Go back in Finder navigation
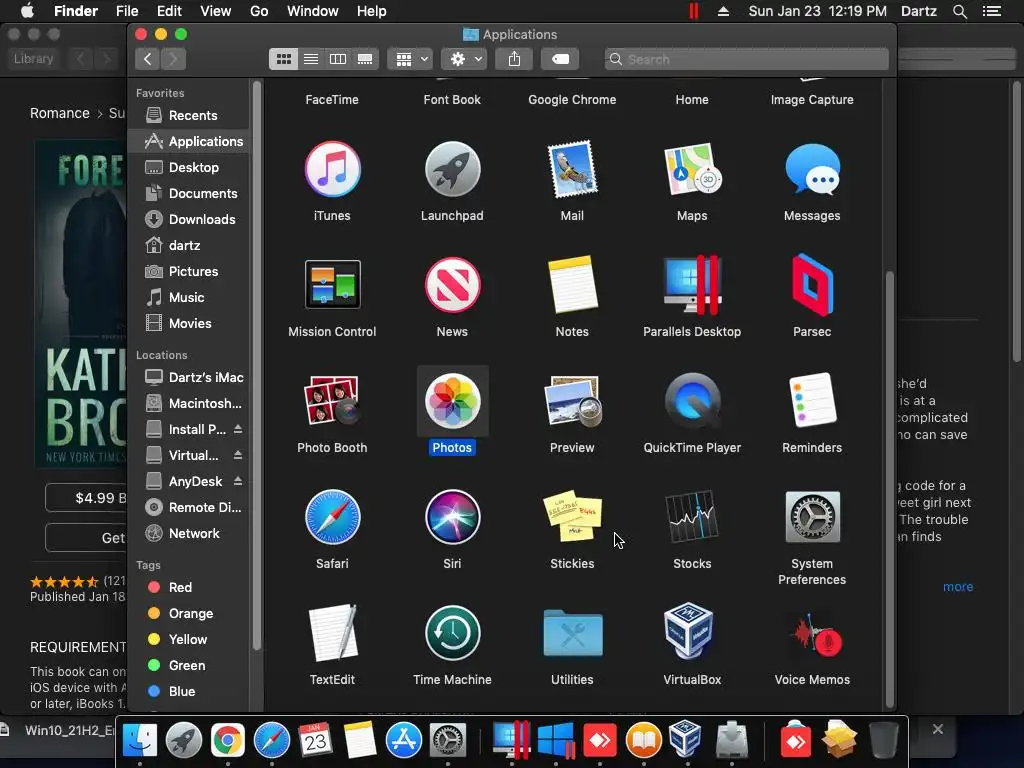Image resolution: width=1024 pixels, height=768 pixels. [x=148, y=59]
